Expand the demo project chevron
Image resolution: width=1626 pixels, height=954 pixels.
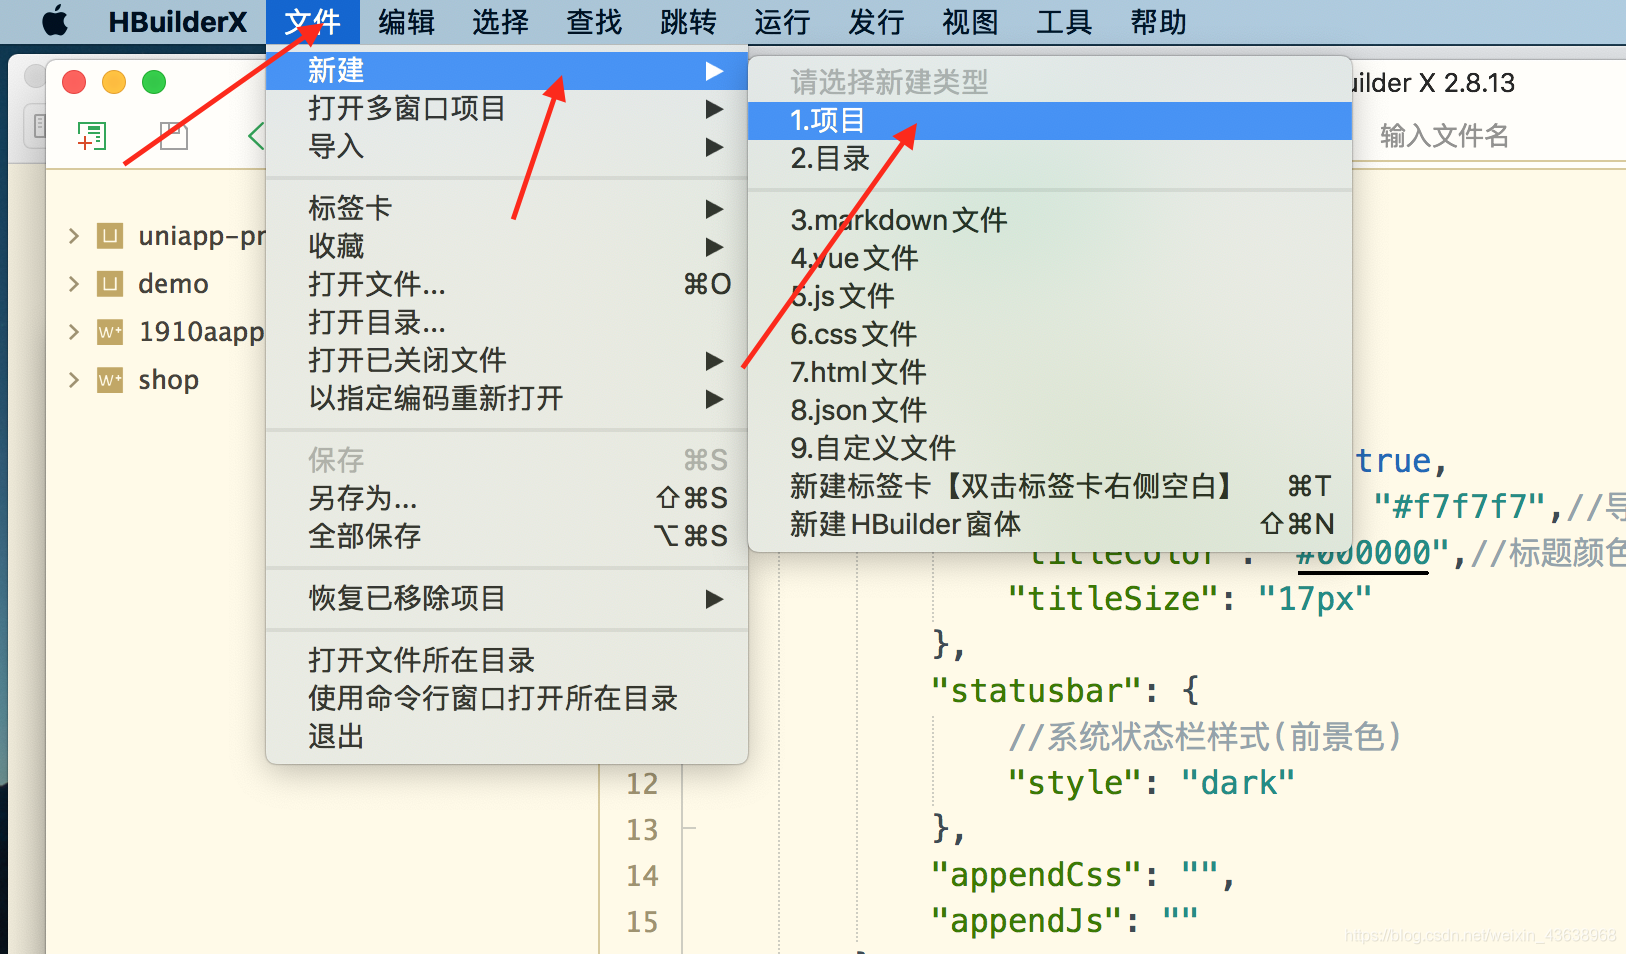73,284
